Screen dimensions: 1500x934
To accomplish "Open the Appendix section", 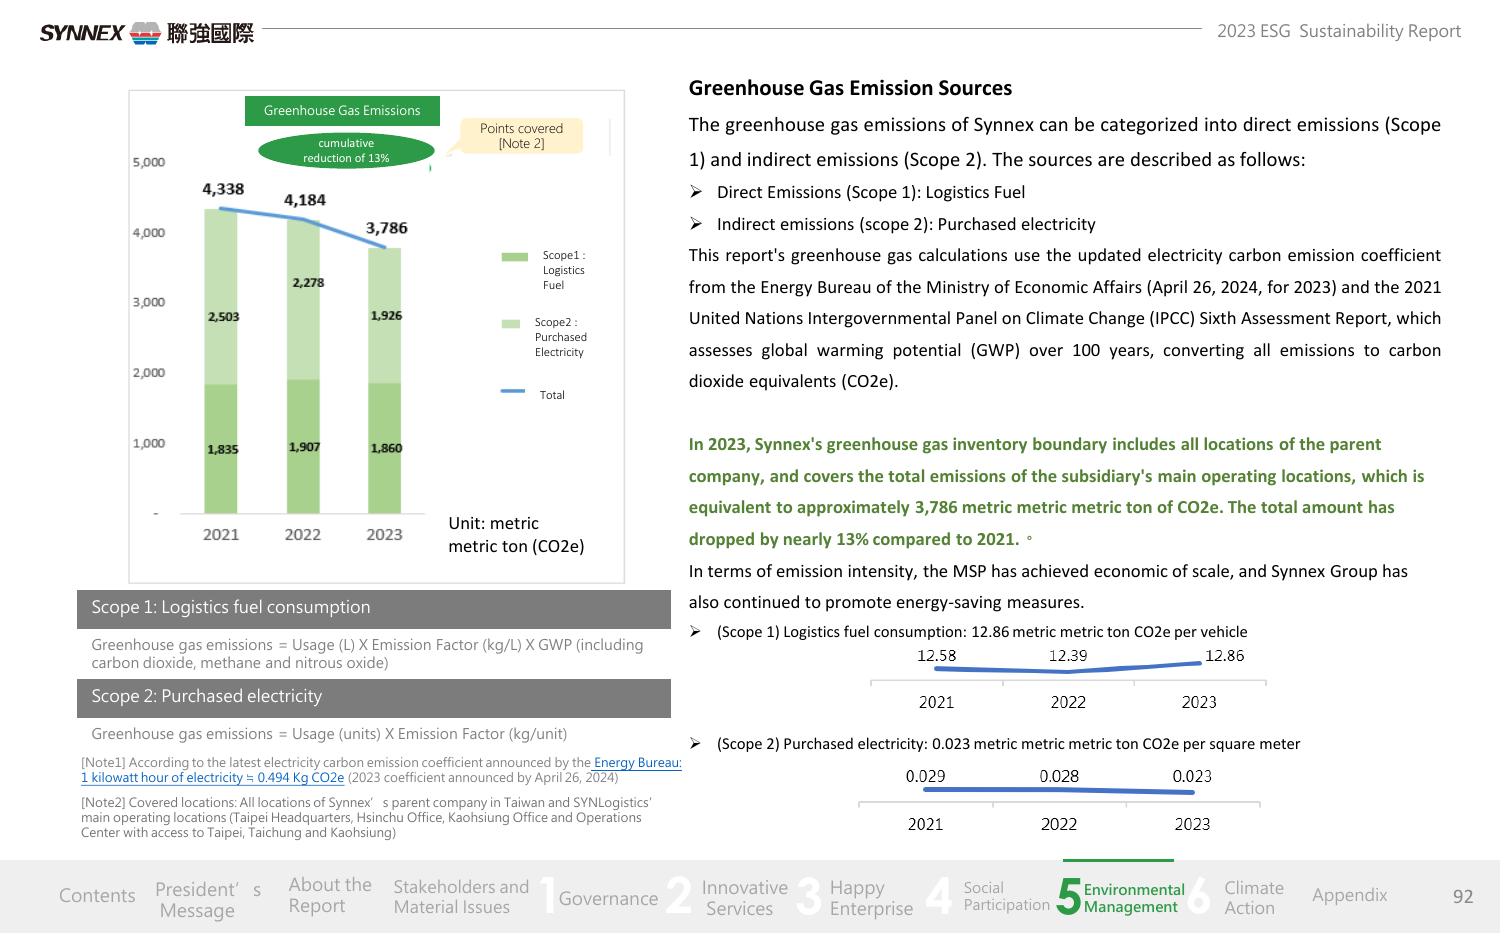I will pos(1350,895).
